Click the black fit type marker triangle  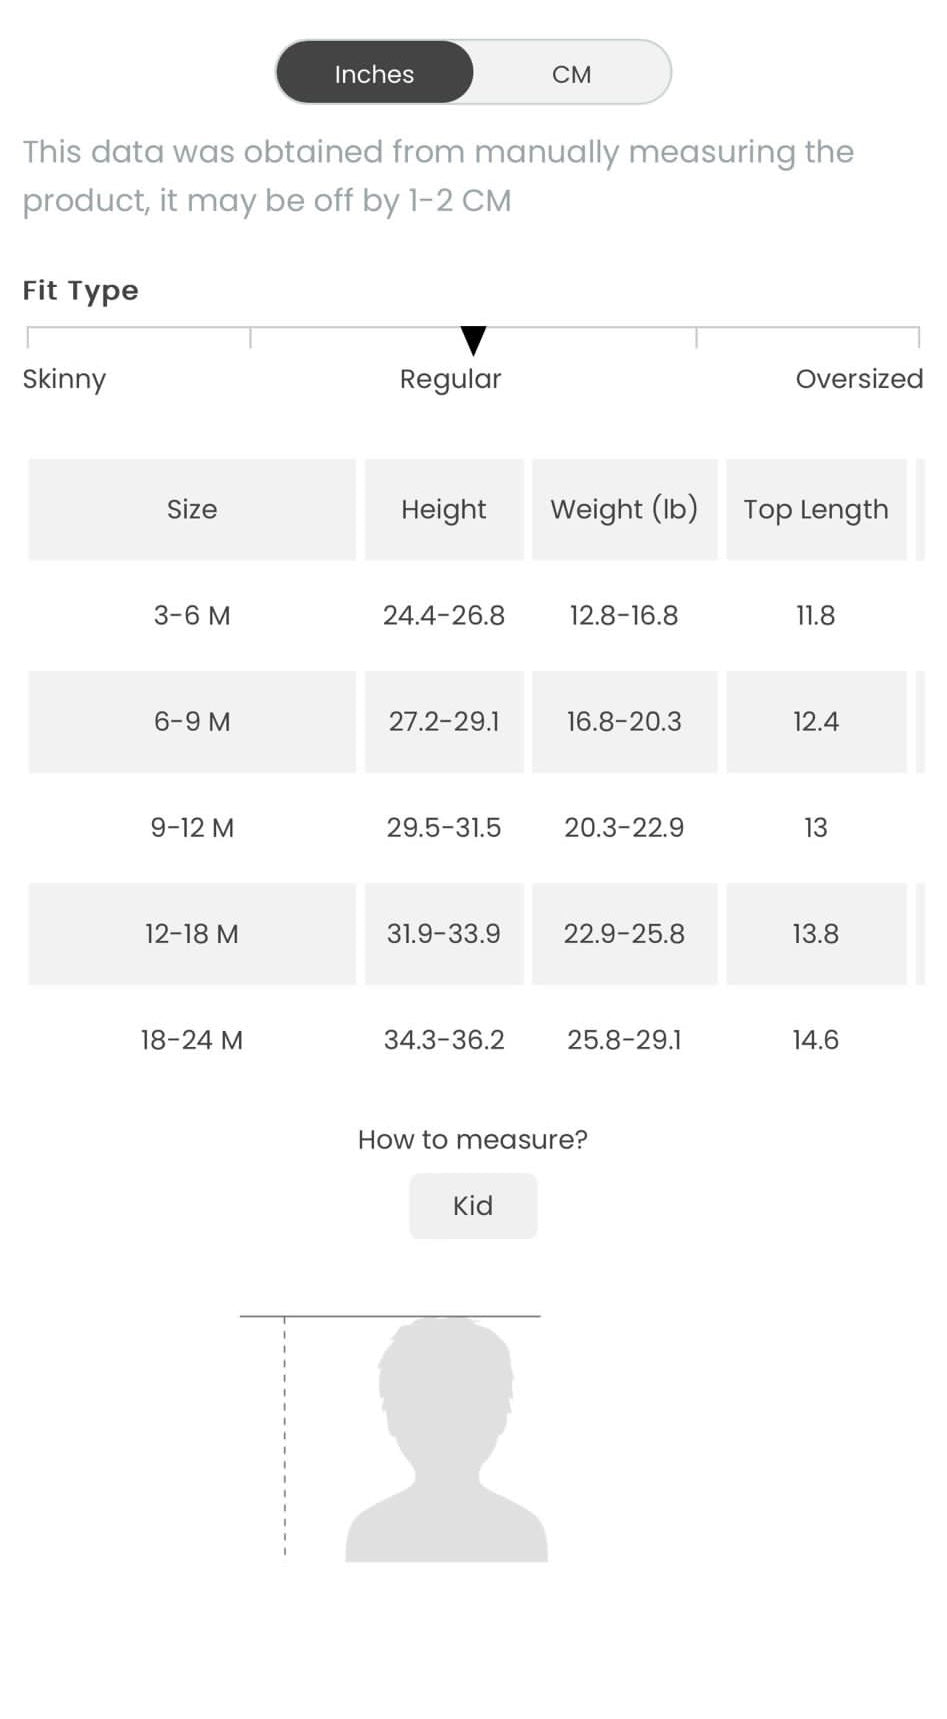click(x=473, y=341)
